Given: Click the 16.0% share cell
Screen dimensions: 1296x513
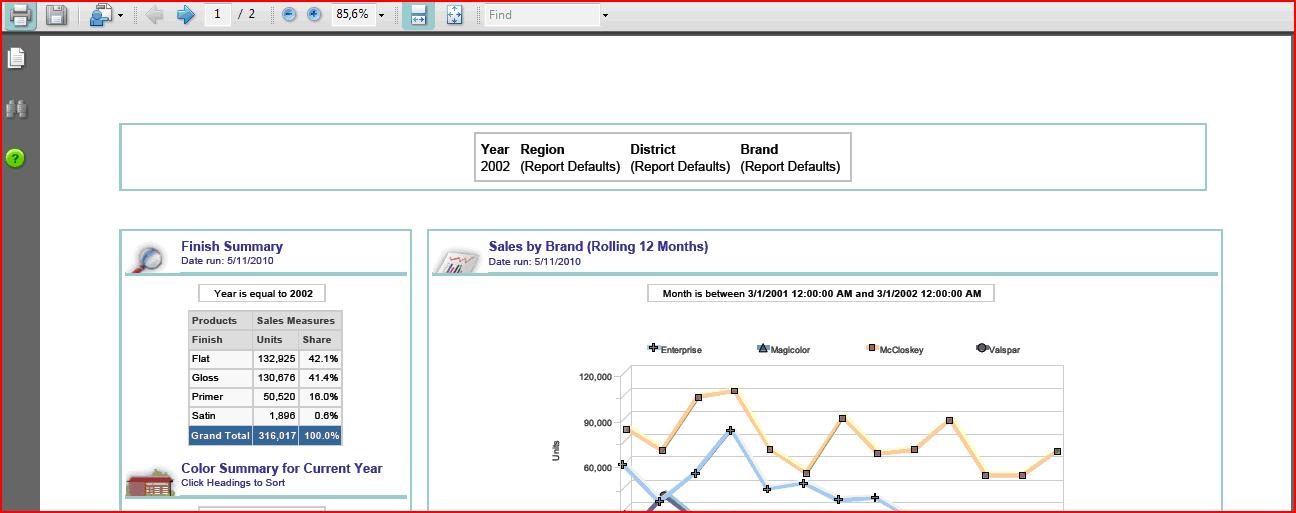Looking at the screenshot, I should coord(320,396).
